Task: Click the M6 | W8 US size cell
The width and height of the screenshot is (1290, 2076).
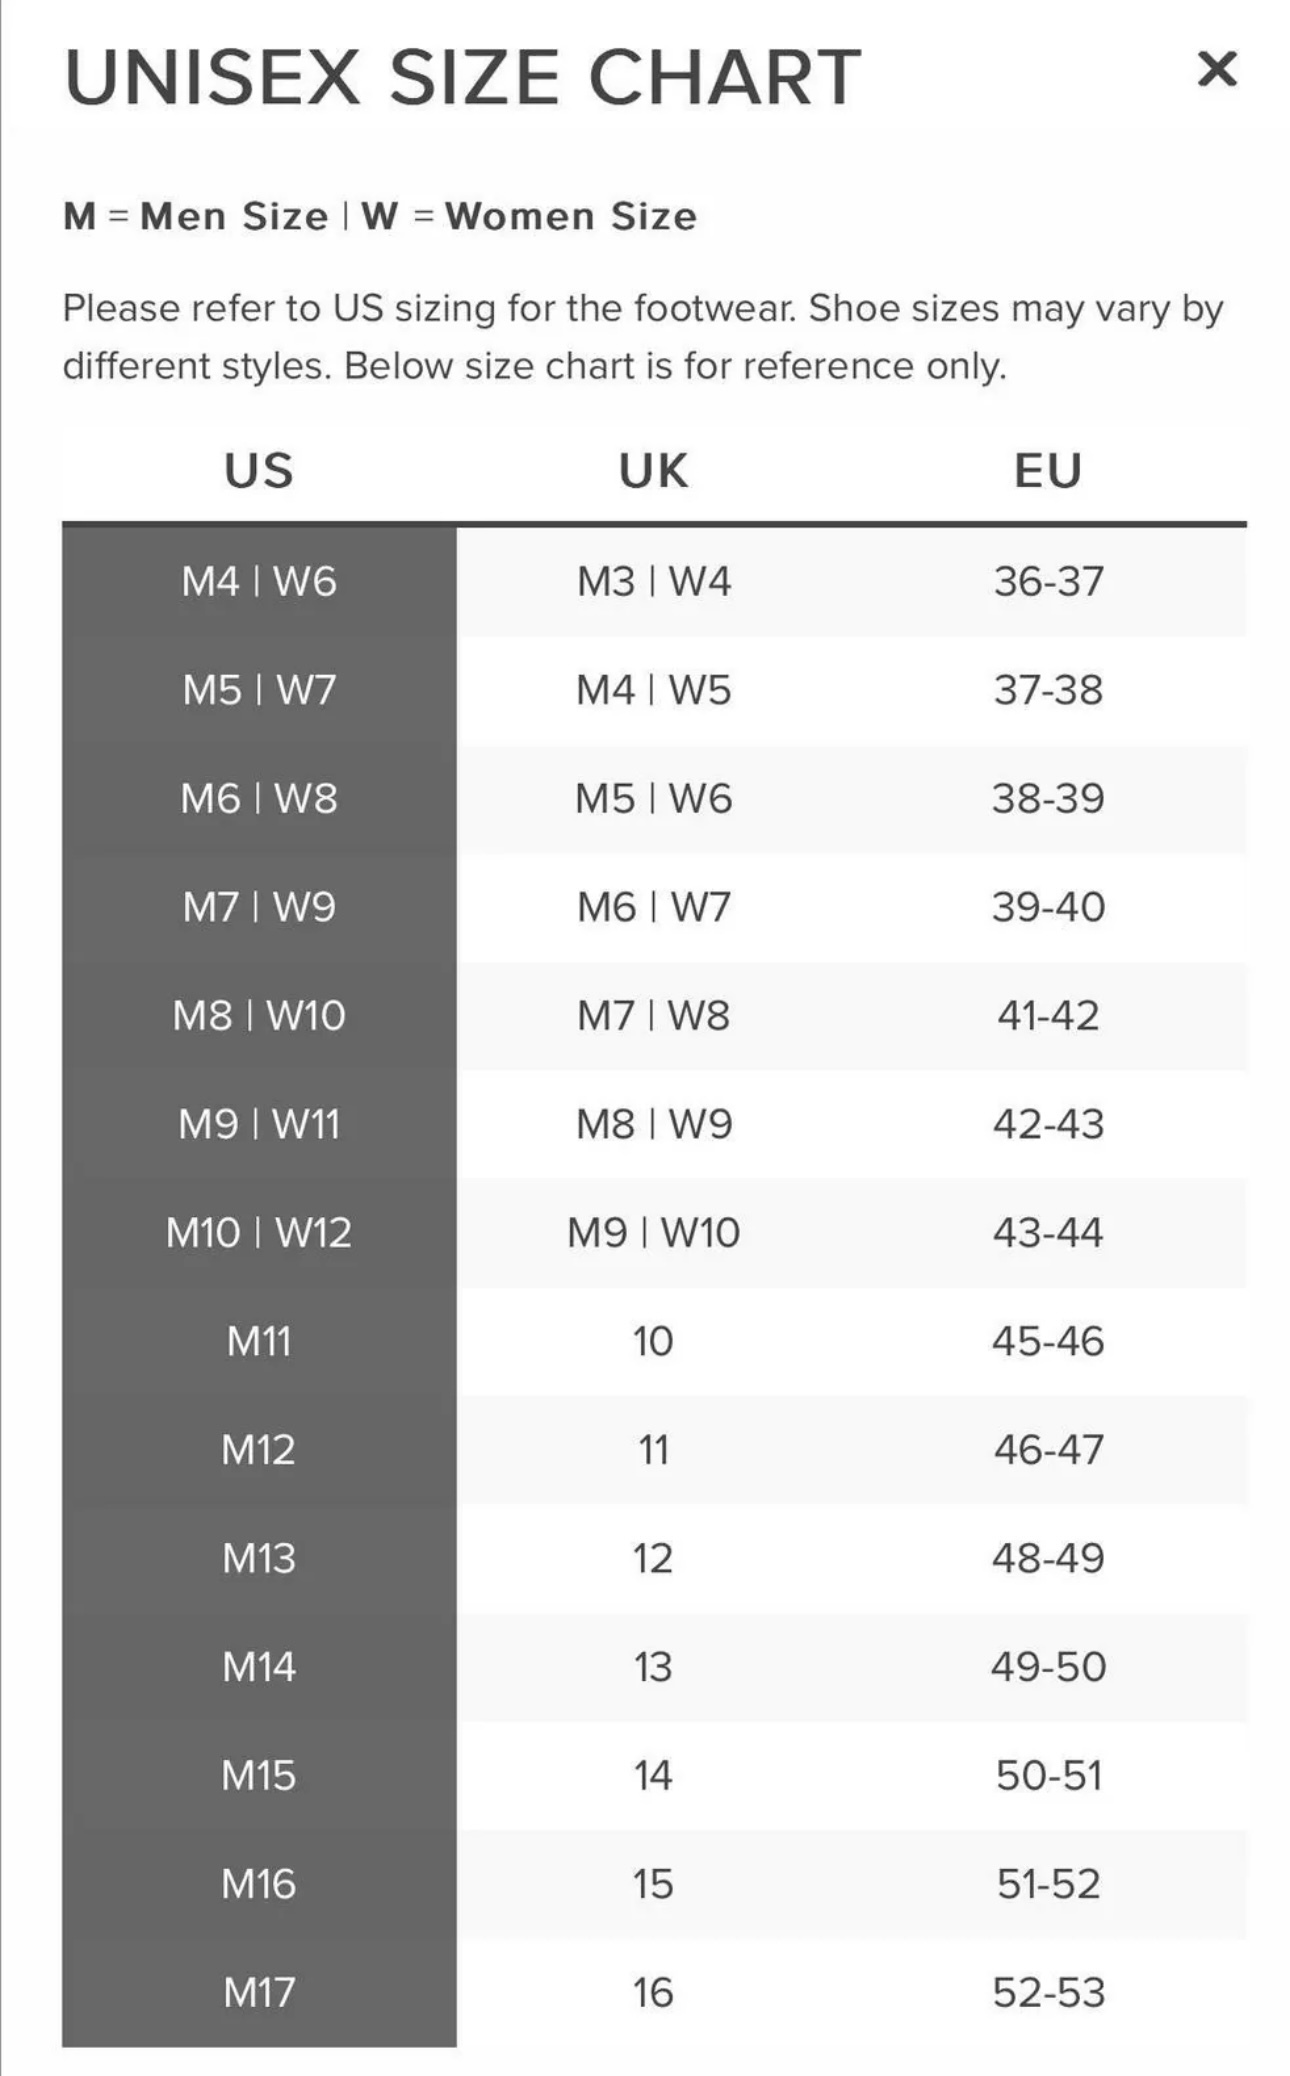Action: point(259,798)
